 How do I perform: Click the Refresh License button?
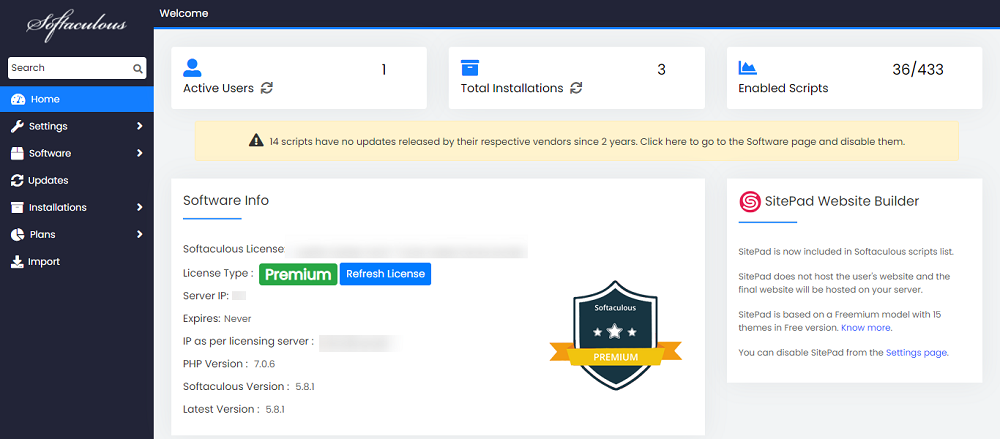[385, 274]
